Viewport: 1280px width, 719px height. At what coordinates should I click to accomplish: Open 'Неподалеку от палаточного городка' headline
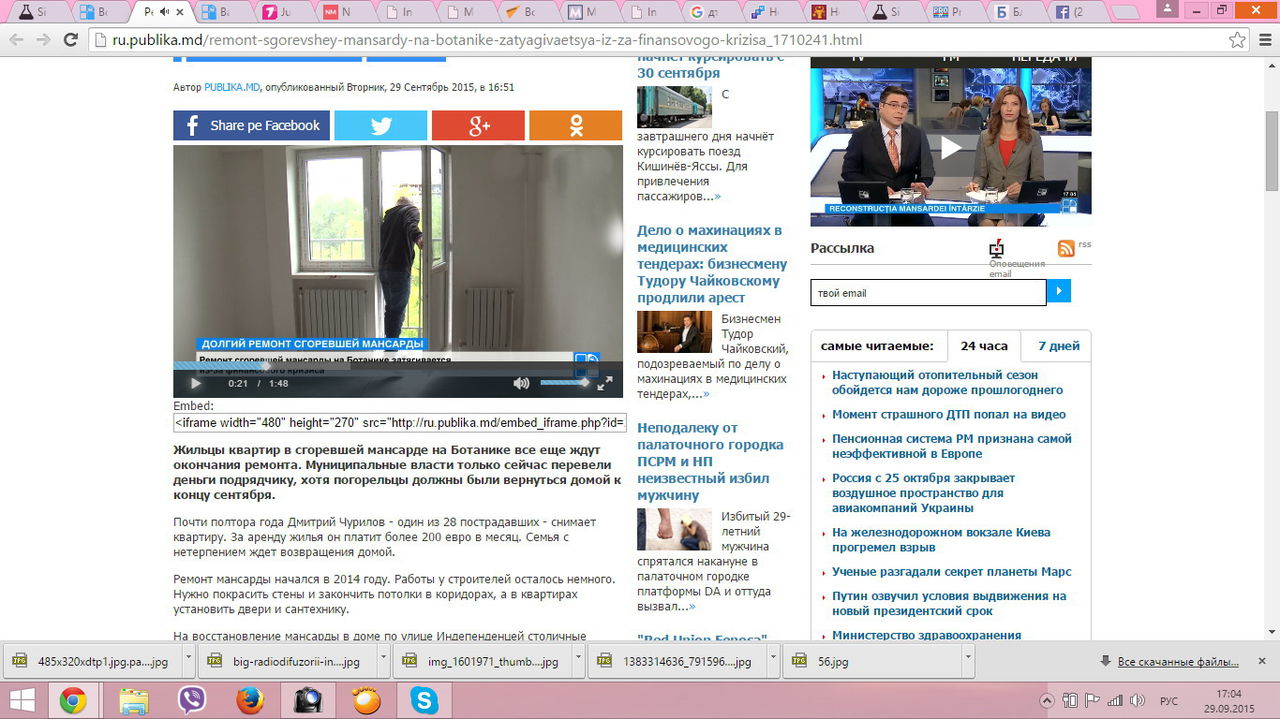tap(710, 461)
